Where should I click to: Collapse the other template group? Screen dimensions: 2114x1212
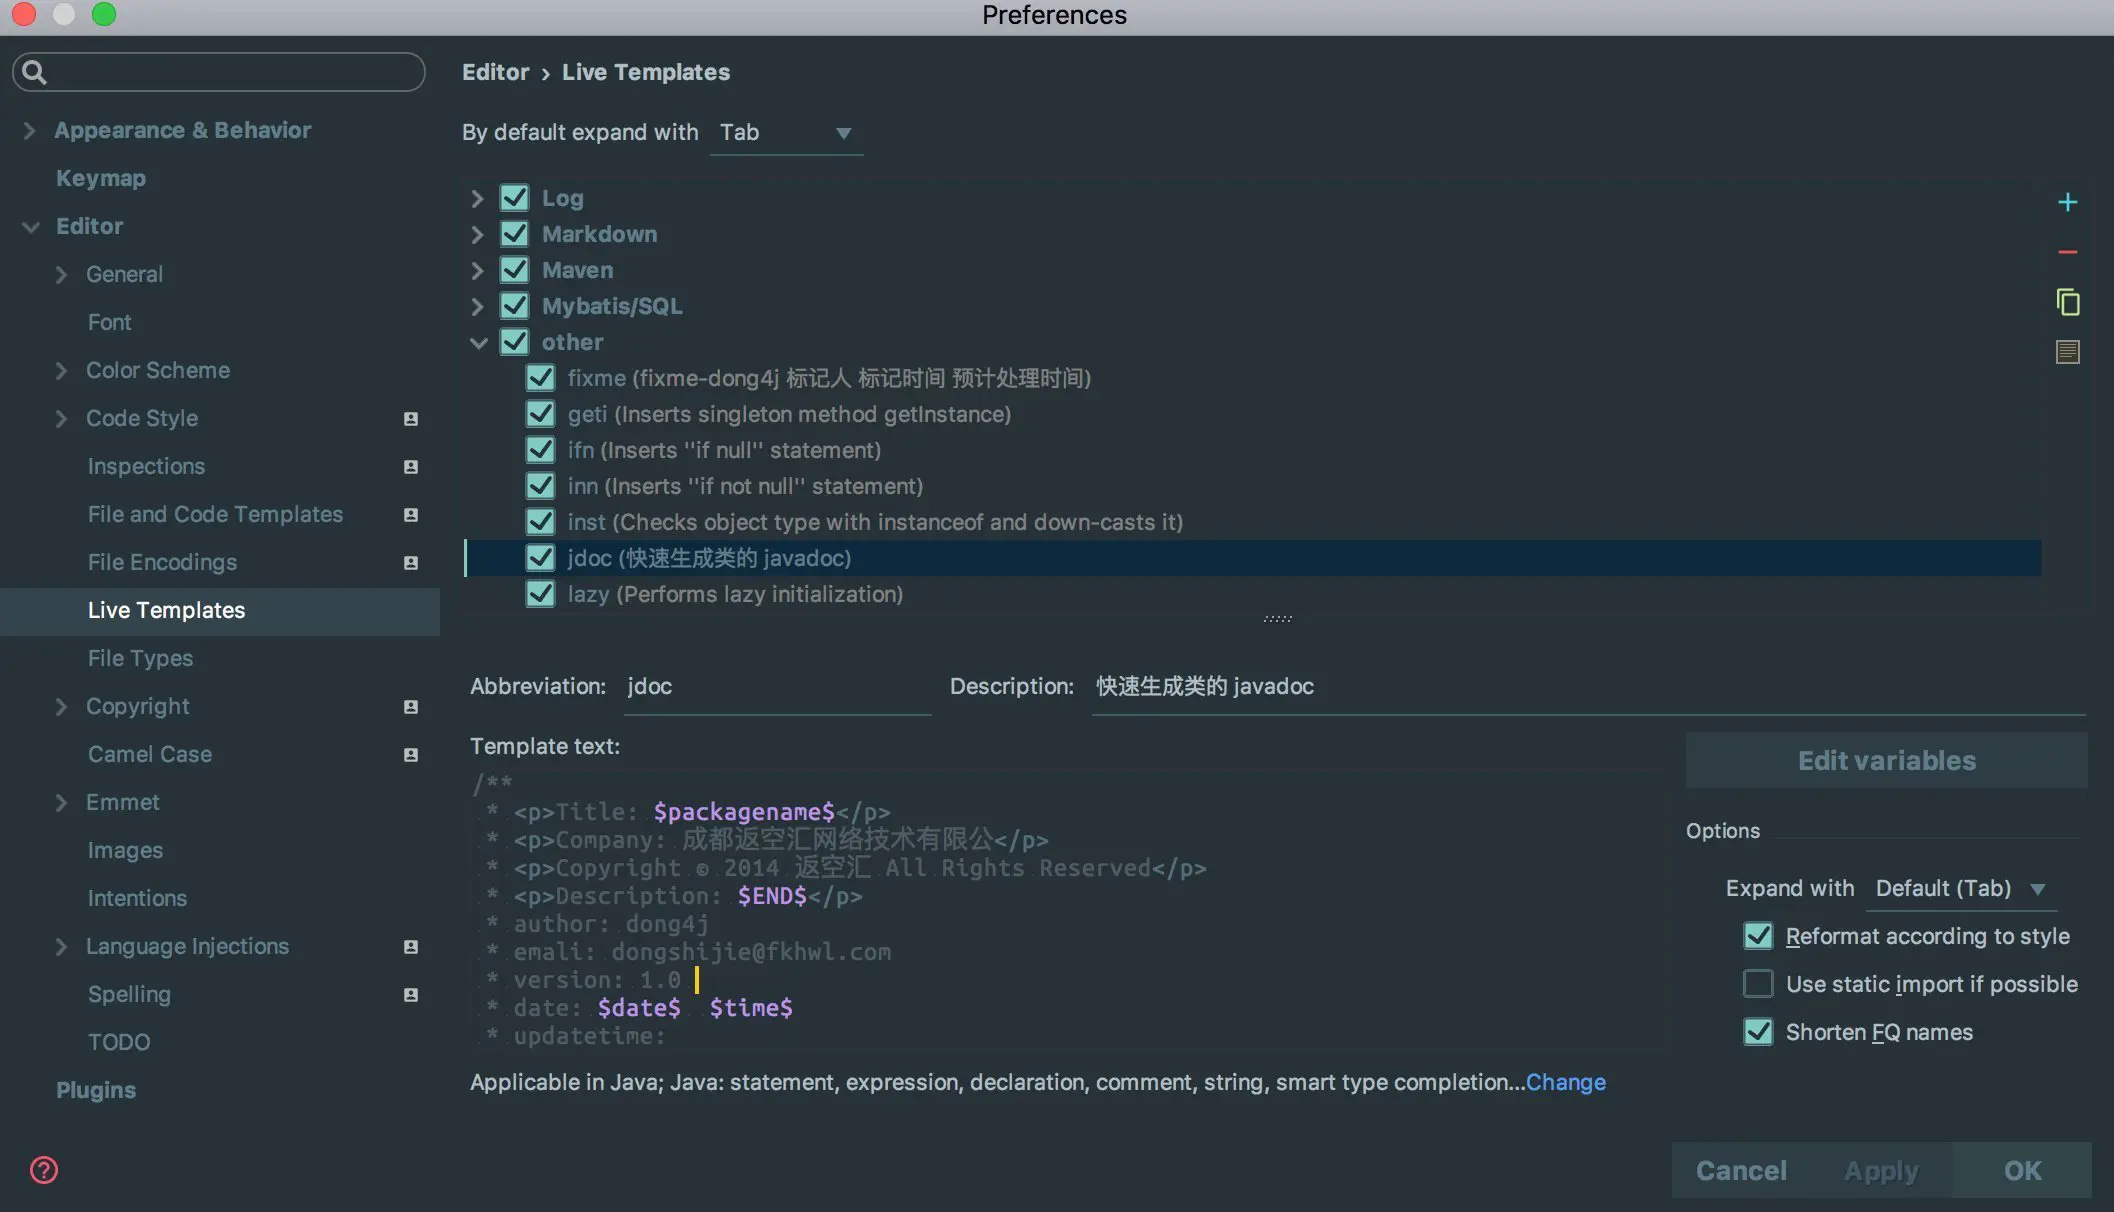click(x=478, y=343)
